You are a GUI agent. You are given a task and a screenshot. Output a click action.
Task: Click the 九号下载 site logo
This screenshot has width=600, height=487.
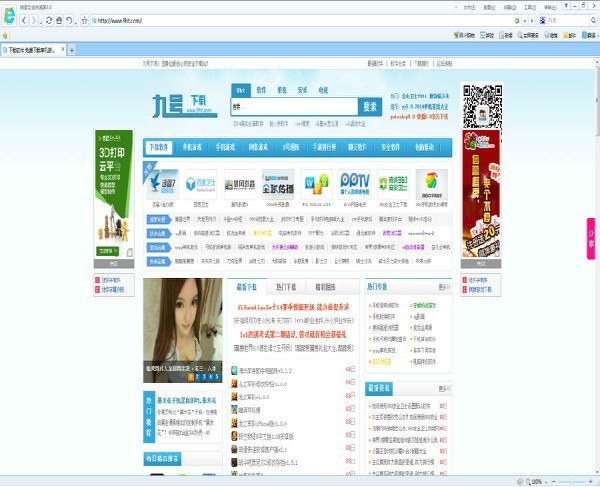(185, 105)
